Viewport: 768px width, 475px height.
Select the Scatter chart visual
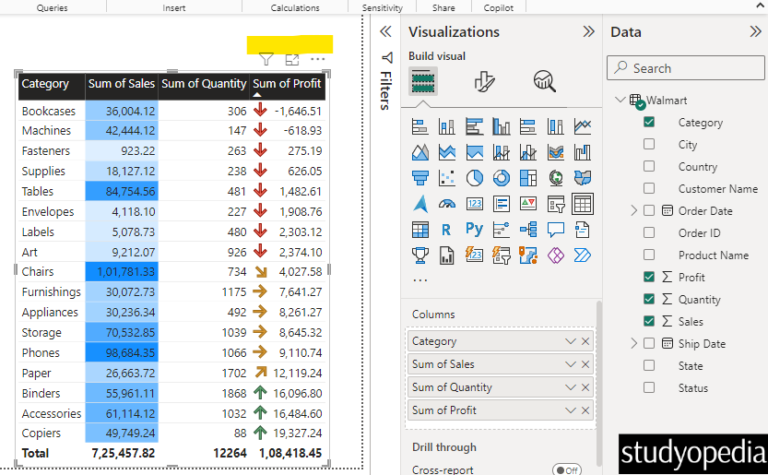447,178
